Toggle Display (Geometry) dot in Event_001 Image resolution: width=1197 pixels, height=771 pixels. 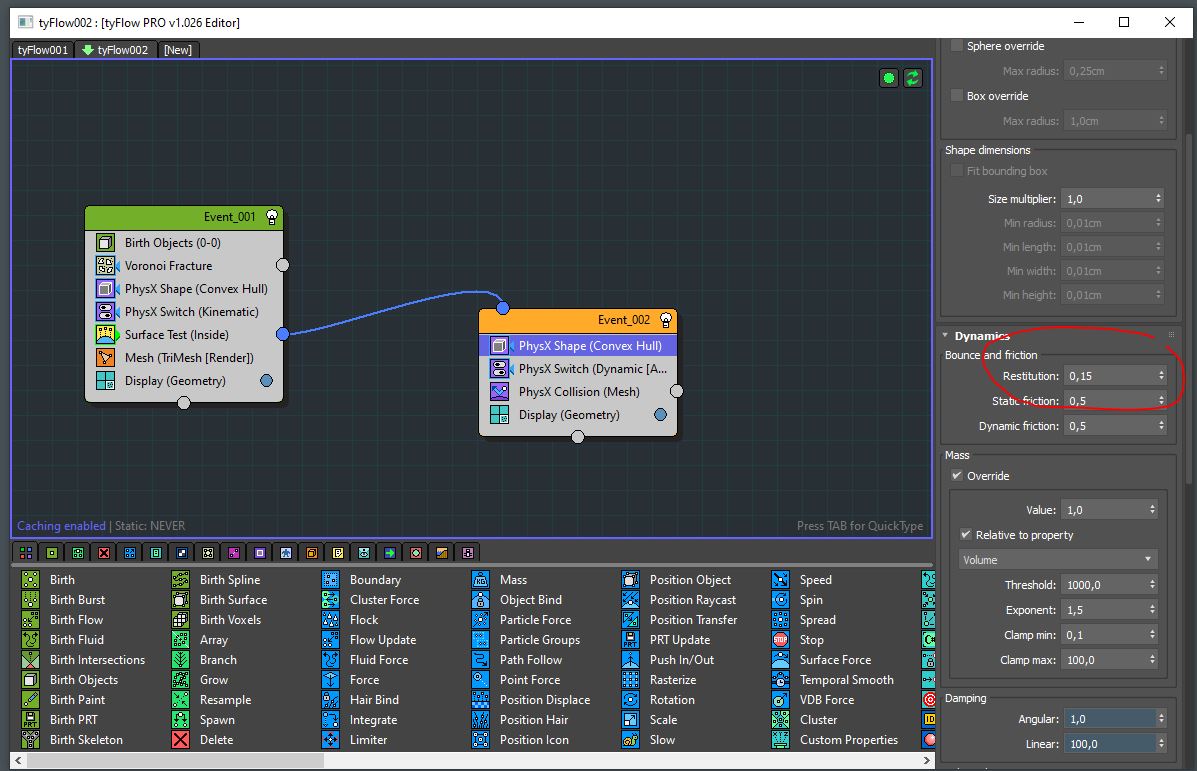[x=266, y=380]
